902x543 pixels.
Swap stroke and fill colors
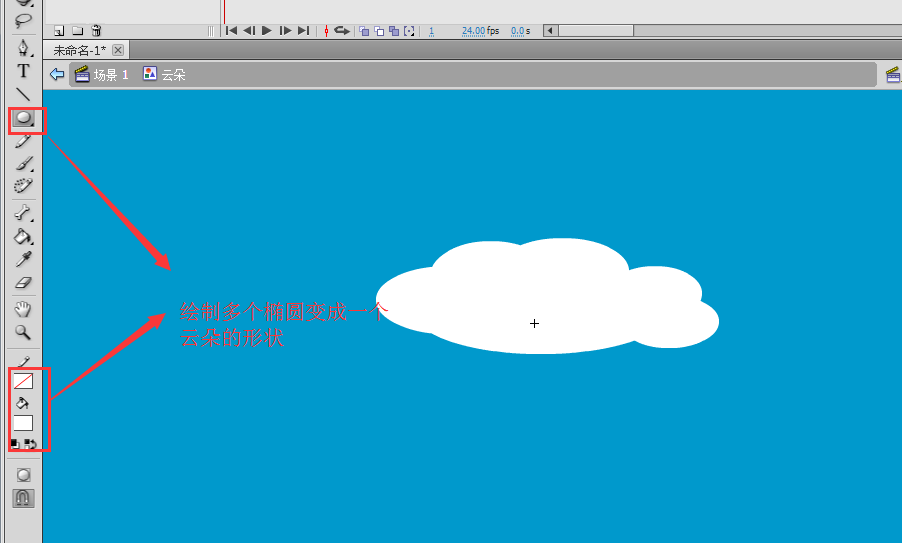click(x=30, y=444)
